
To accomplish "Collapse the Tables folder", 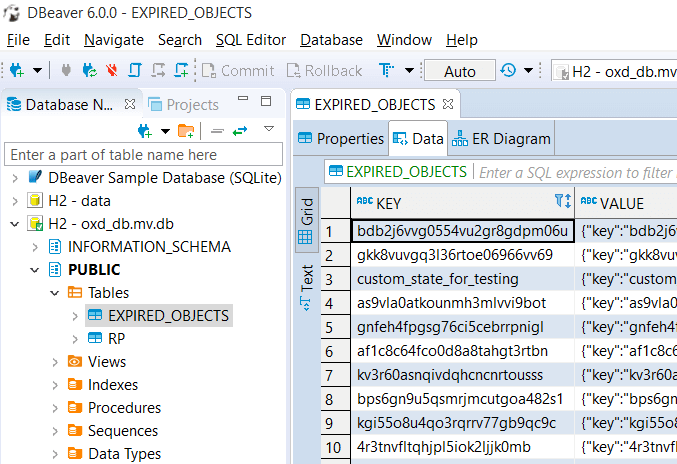I will pyautogui.click(x=54, y=293).
